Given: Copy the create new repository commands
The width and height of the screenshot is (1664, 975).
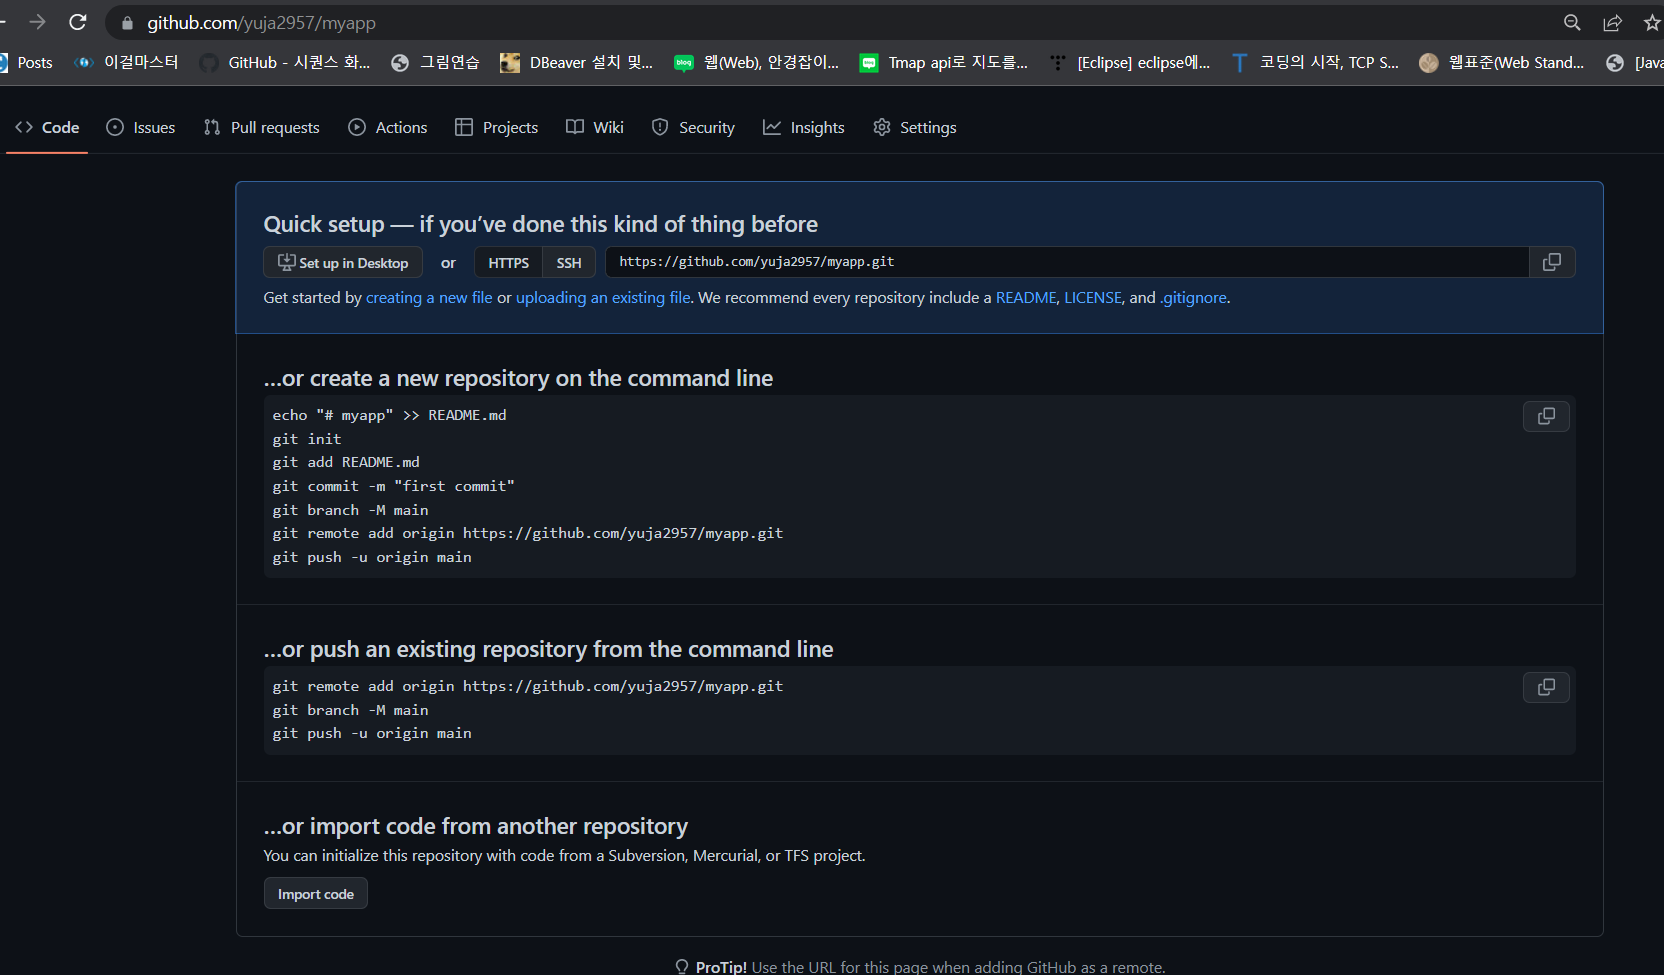Looking at the screenshot, I should (1546, 416).
